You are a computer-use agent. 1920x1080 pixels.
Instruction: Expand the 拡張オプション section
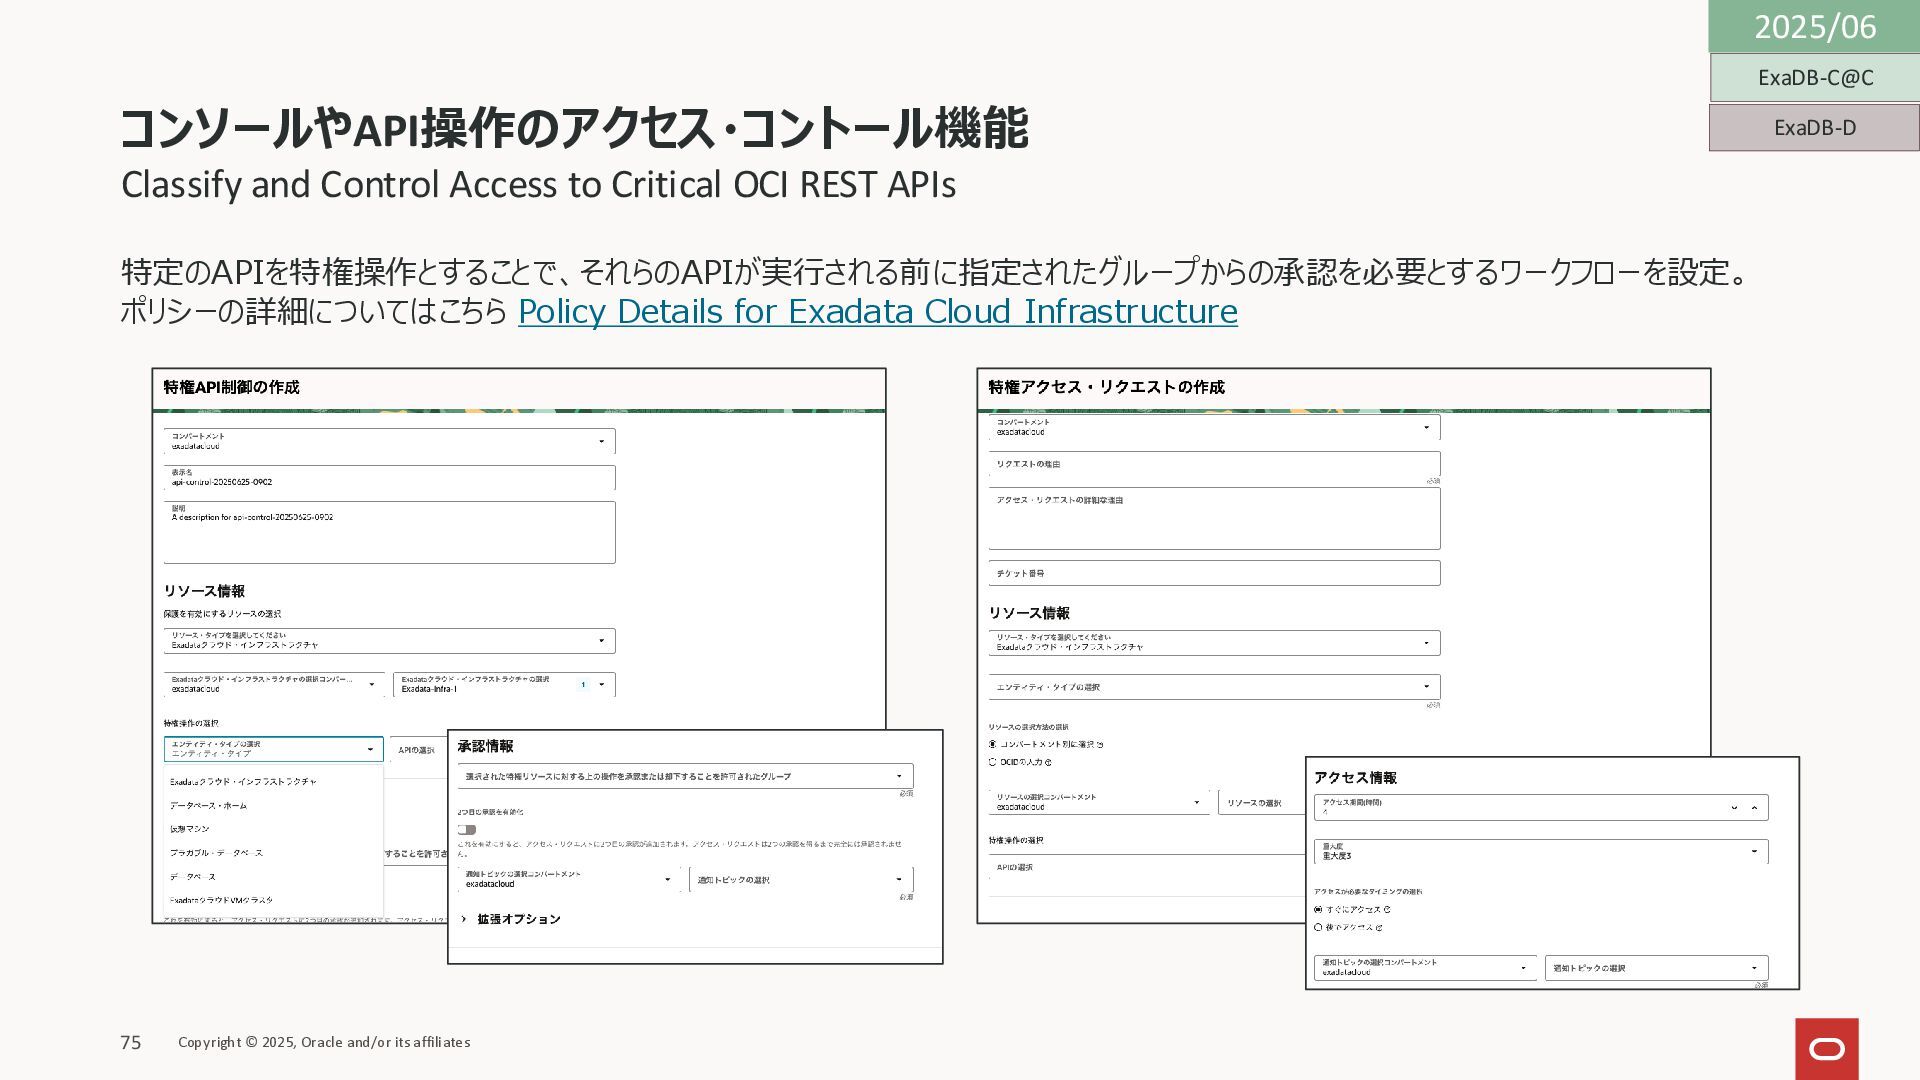pos(511,919)
